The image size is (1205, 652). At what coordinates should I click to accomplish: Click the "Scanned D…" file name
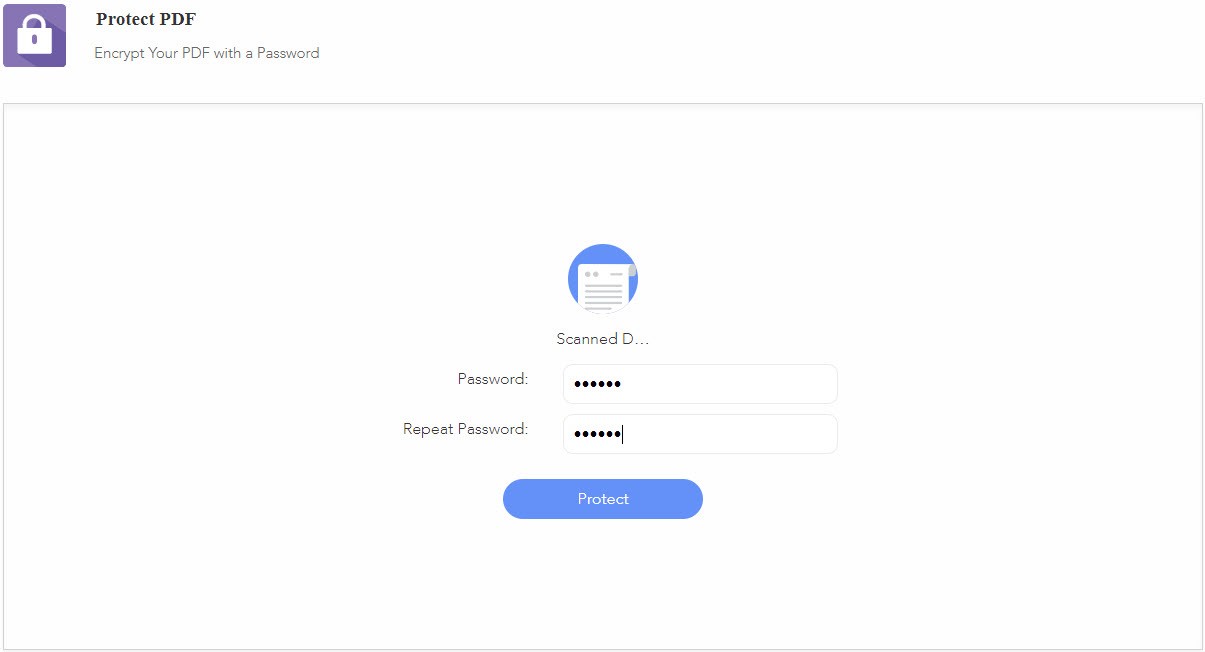point(603,339)
